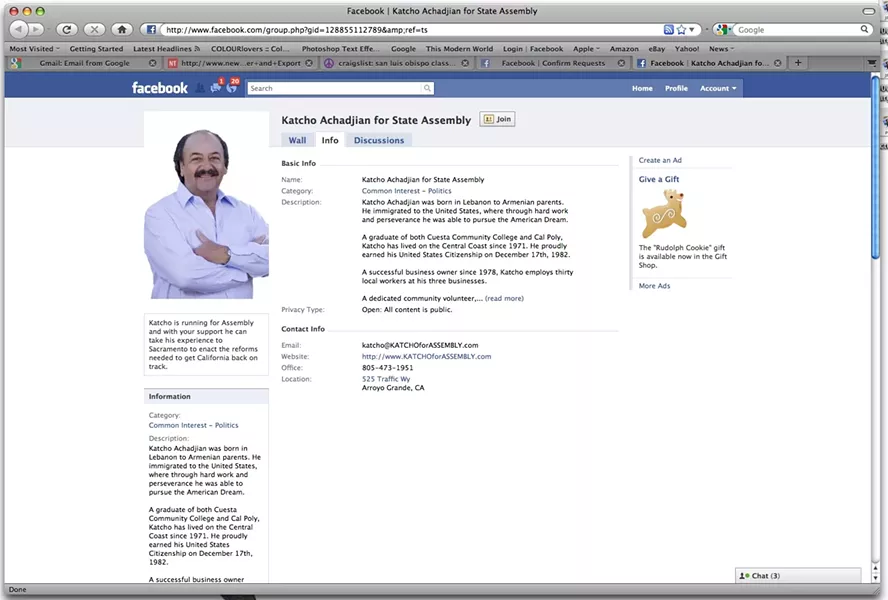The height and width of the screenshot is (600, 888).
Task: Close the Facebook Confirm Requests tab
Action: [x=621, y=63]
